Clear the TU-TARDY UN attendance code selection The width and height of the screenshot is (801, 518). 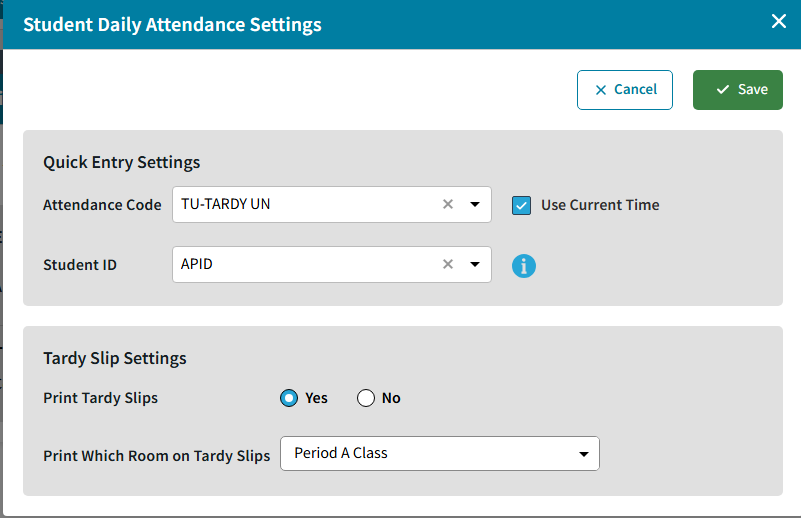point(448,204)
